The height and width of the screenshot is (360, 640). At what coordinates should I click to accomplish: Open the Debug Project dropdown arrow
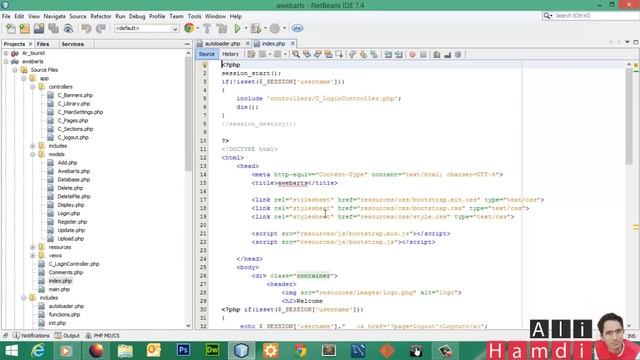pyautogui.click(x=265, y=29)
